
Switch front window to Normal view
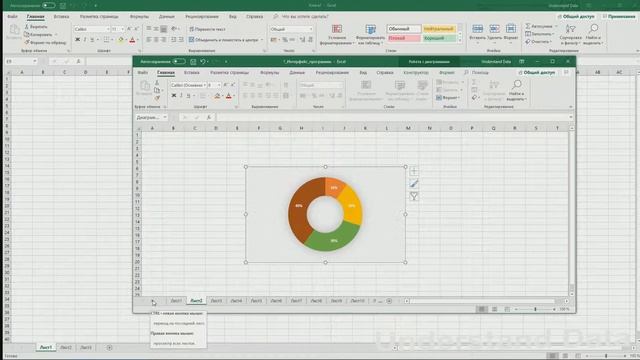click(482, 309)
